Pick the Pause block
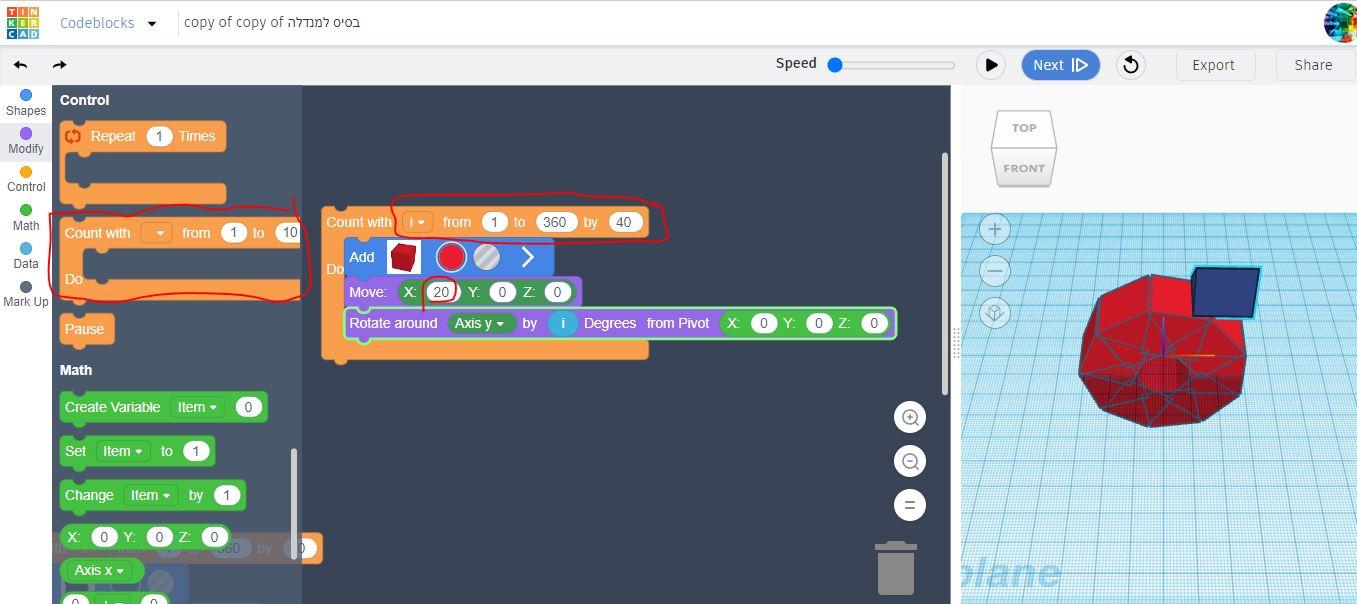Viewport: 1357px width, 604px height. (85, 328)
